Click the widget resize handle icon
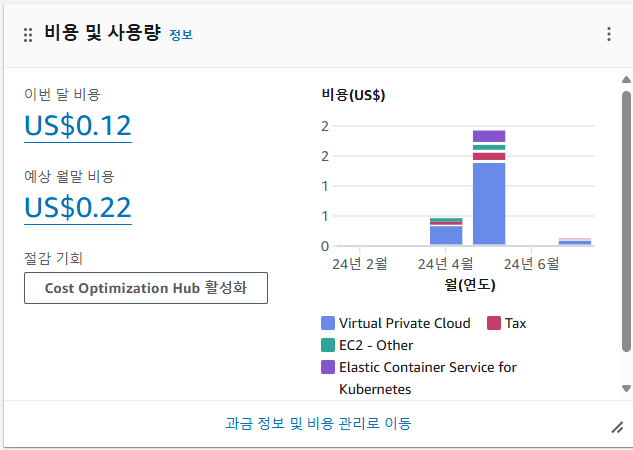The height and width of the screenshot is (450, 633). [x=617, y=427]
